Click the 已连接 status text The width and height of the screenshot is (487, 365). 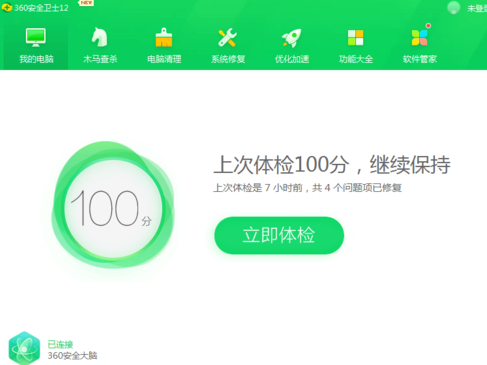(x=60, y=344)
